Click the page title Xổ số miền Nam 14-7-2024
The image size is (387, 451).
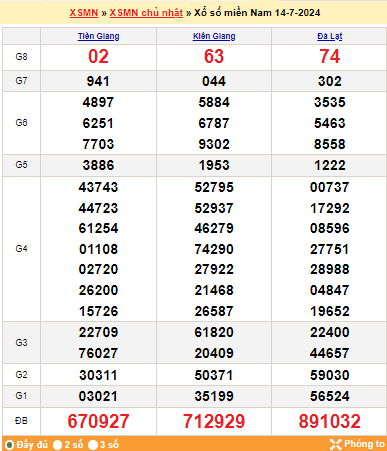point(257,13)
